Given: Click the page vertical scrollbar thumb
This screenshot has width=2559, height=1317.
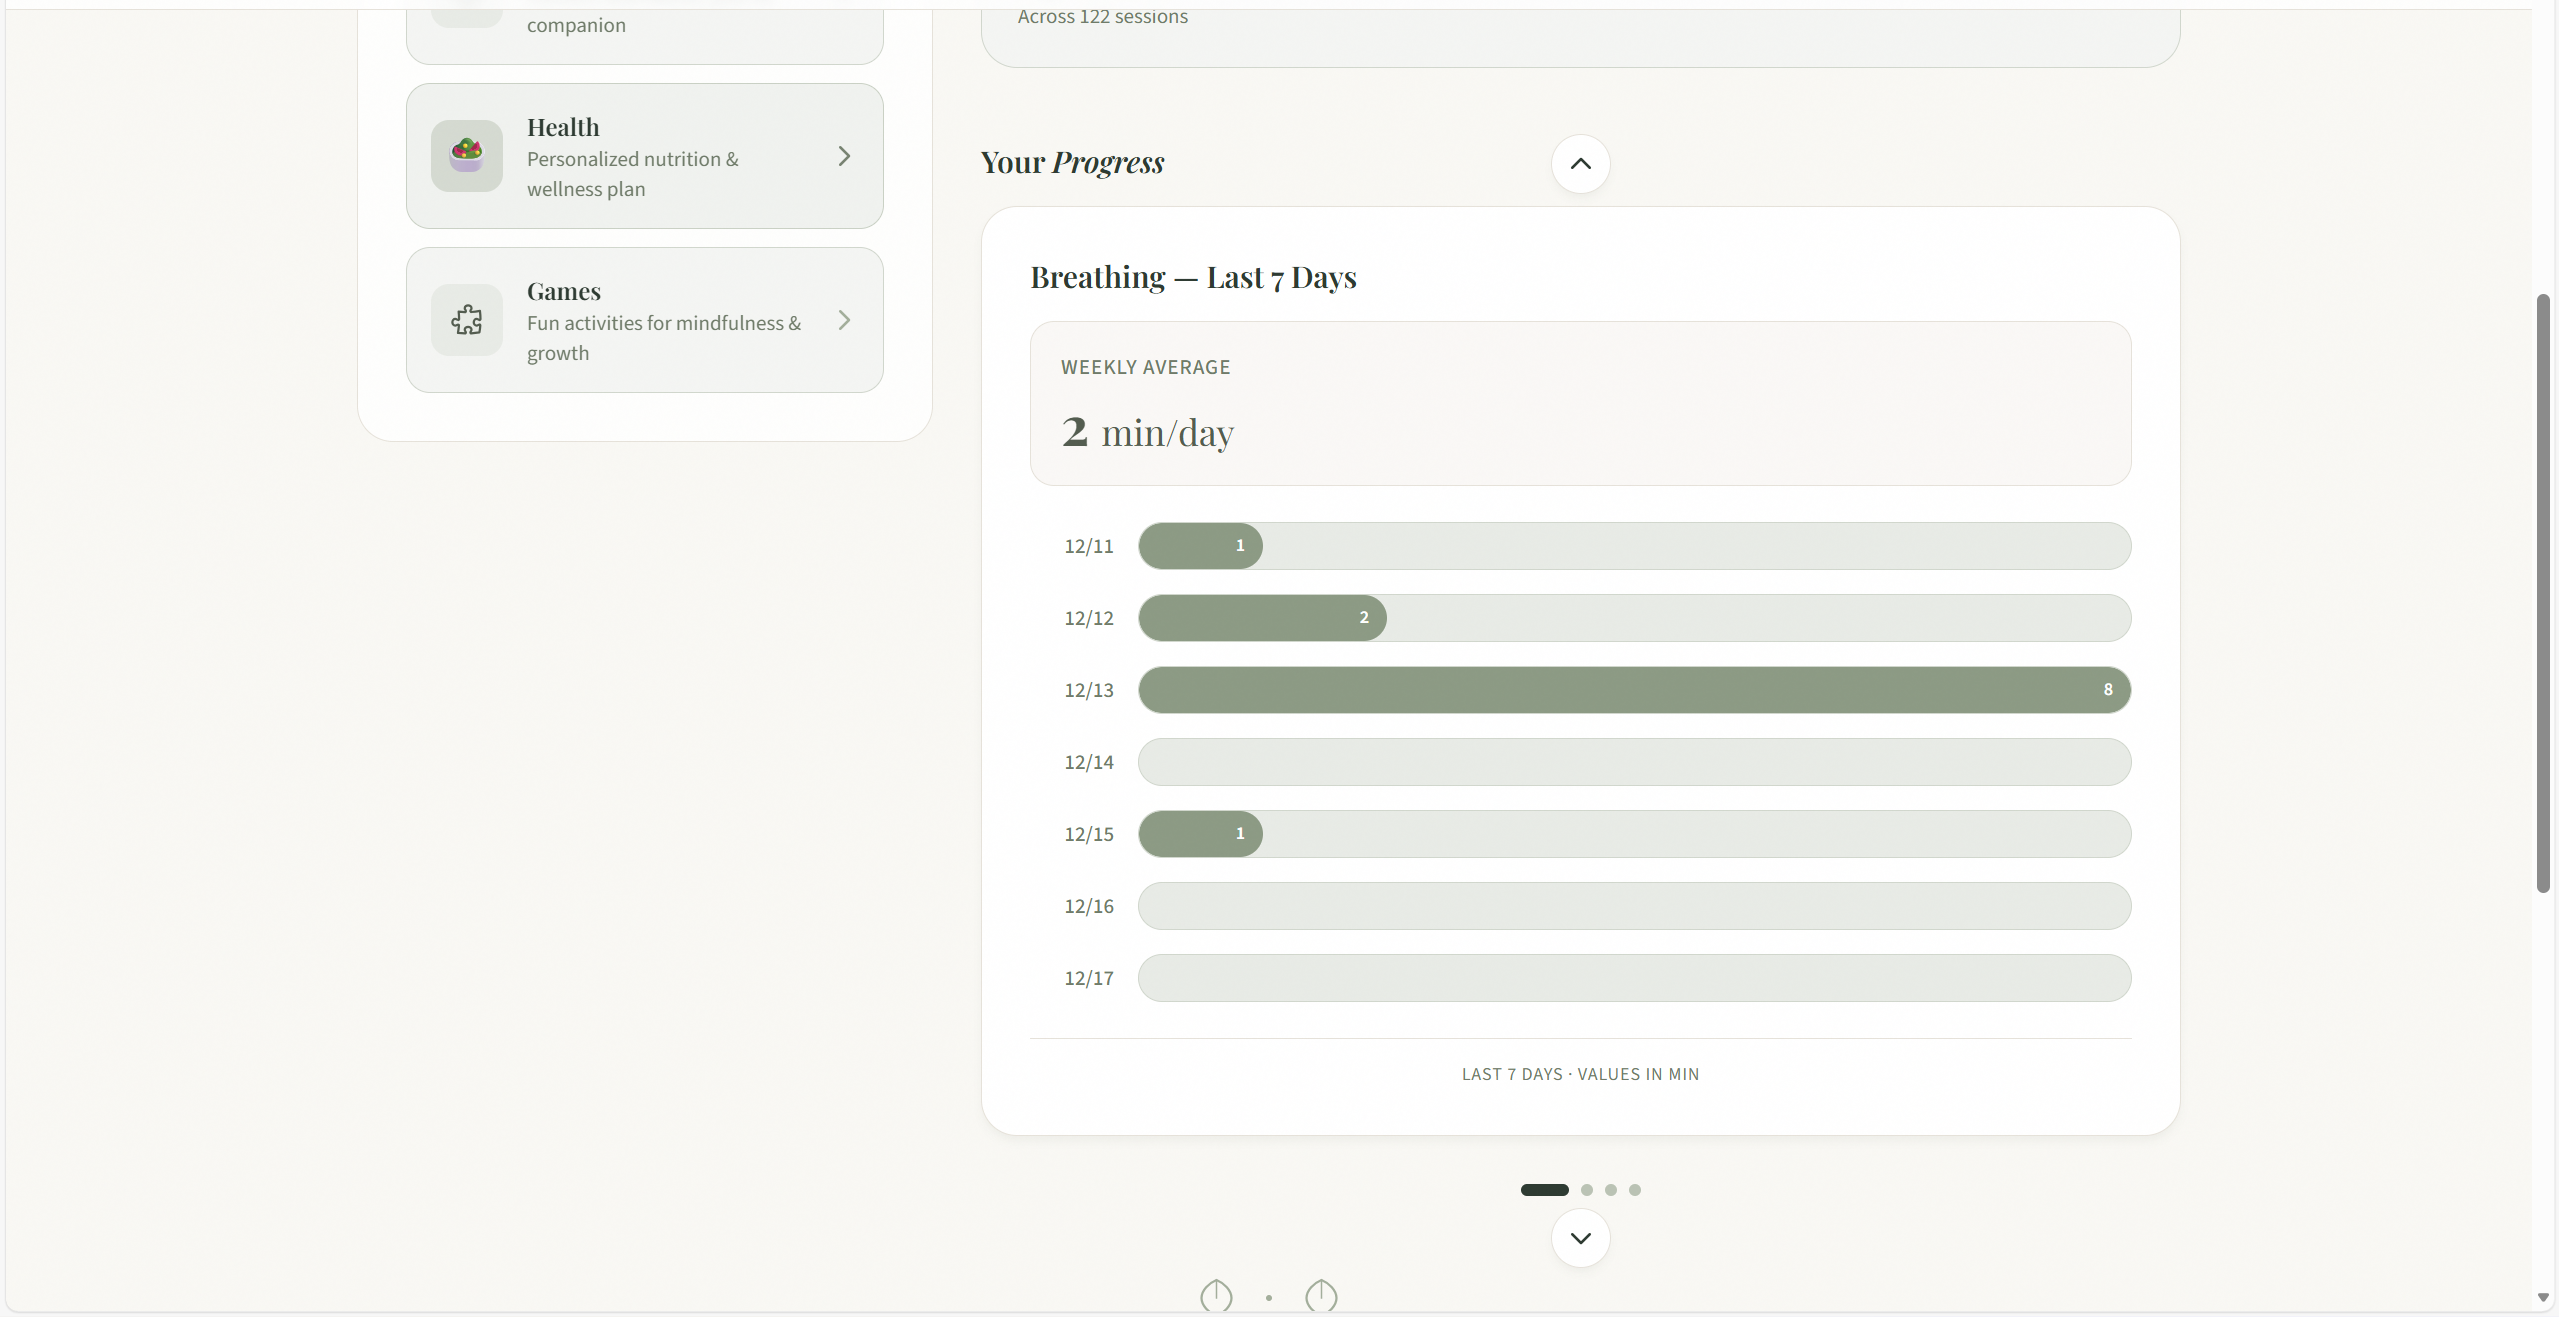Looking at the screenshot, I should pyautogui.click(x=2542, y=592).
